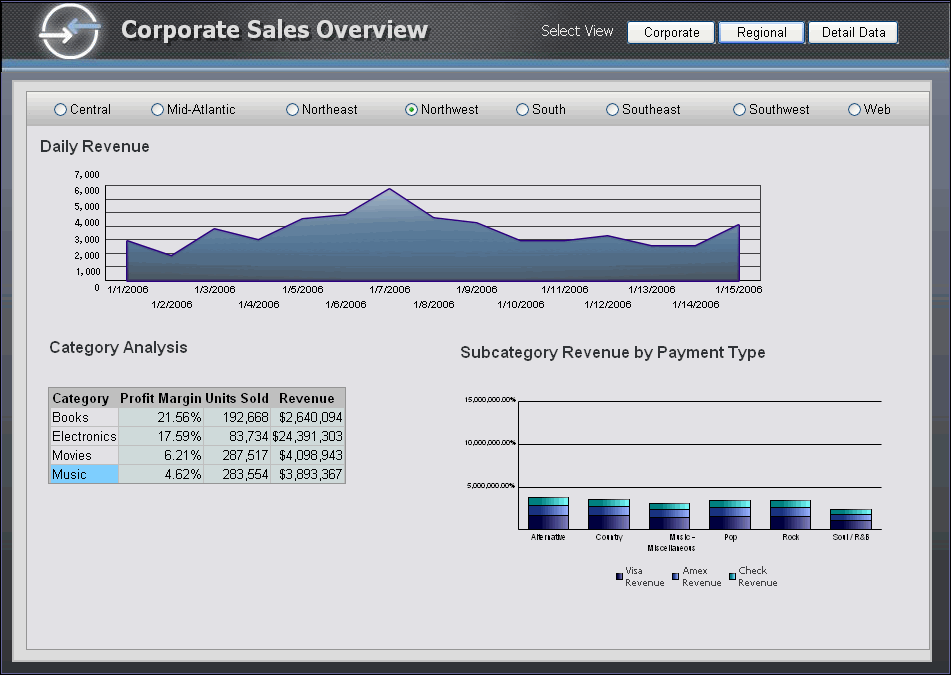Select the Northeast radio button
The height and width of the screenshot is (676, 951).
[x=293, y=110]
